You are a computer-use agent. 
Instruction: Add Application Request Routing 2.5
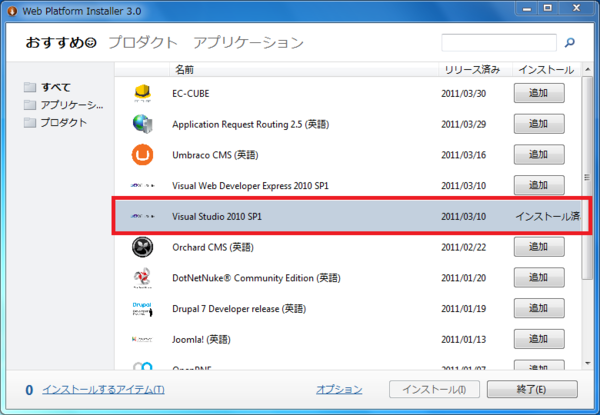(x=539, y=124)
